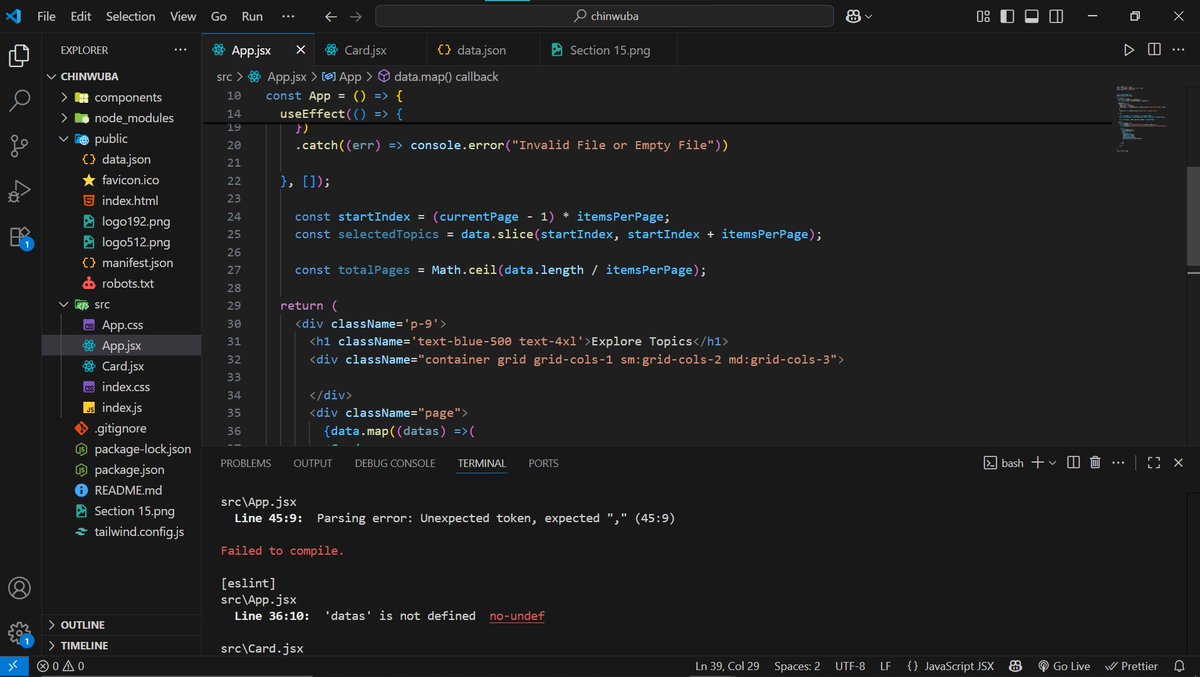This screenshot has height=677, width=1200.
Task: Open errors and warnings count in status bar
Action: [x=61, y=666]
